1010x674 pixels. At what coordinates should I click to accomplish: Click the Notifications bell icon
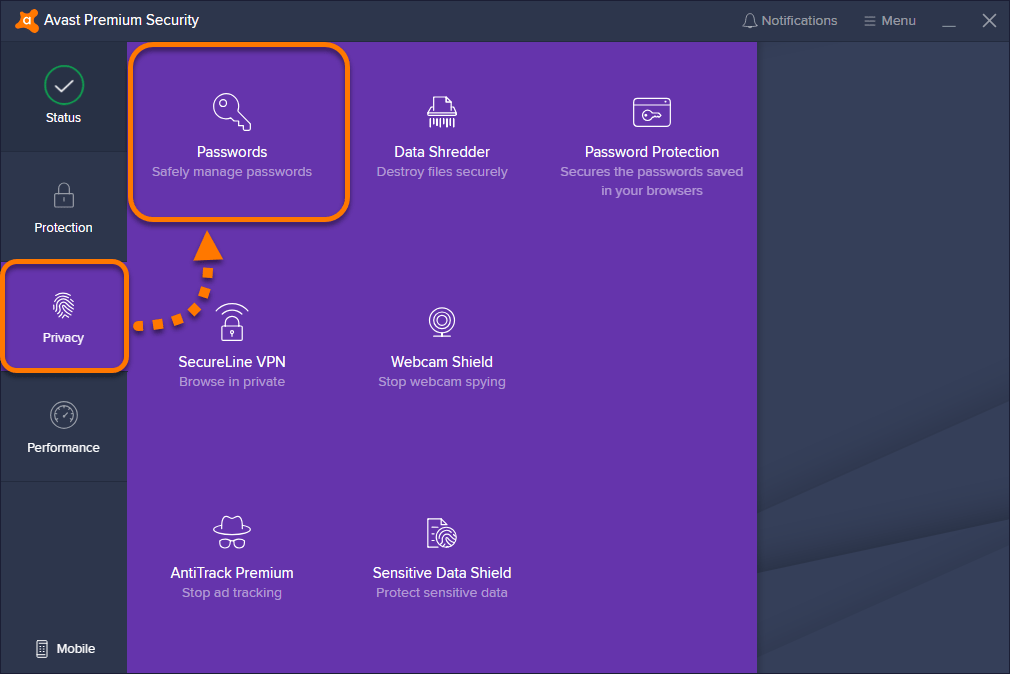[749, 21]
